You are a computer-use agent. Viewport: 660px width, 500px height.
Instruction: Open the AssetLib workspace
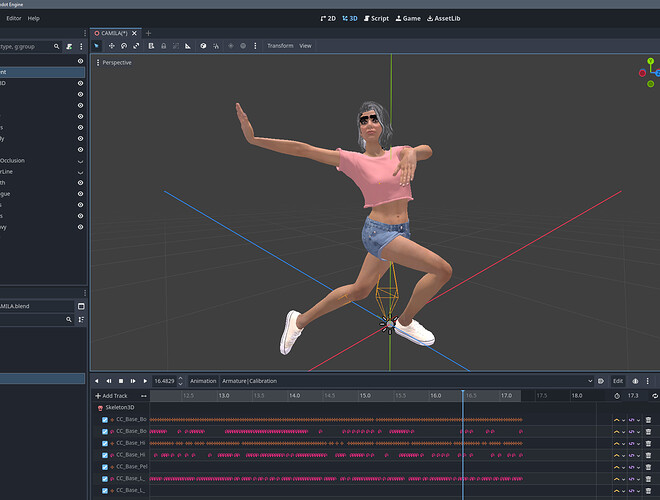pyautogui.click(x=444, y=19)
